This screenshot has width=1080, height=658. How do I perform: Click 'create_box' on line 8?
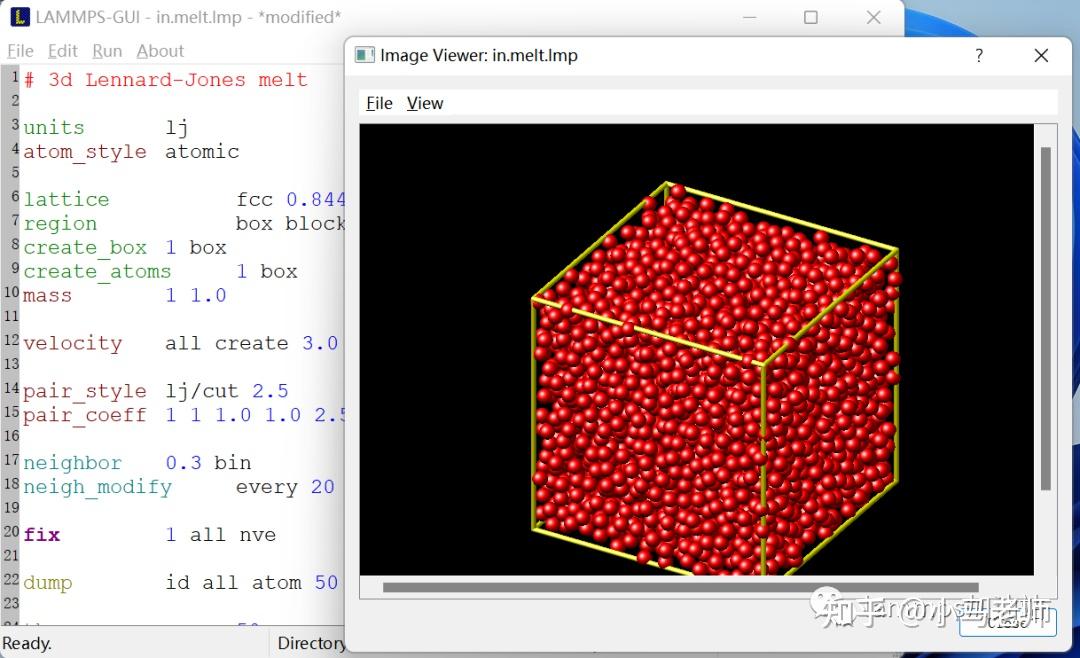point(85,247)
